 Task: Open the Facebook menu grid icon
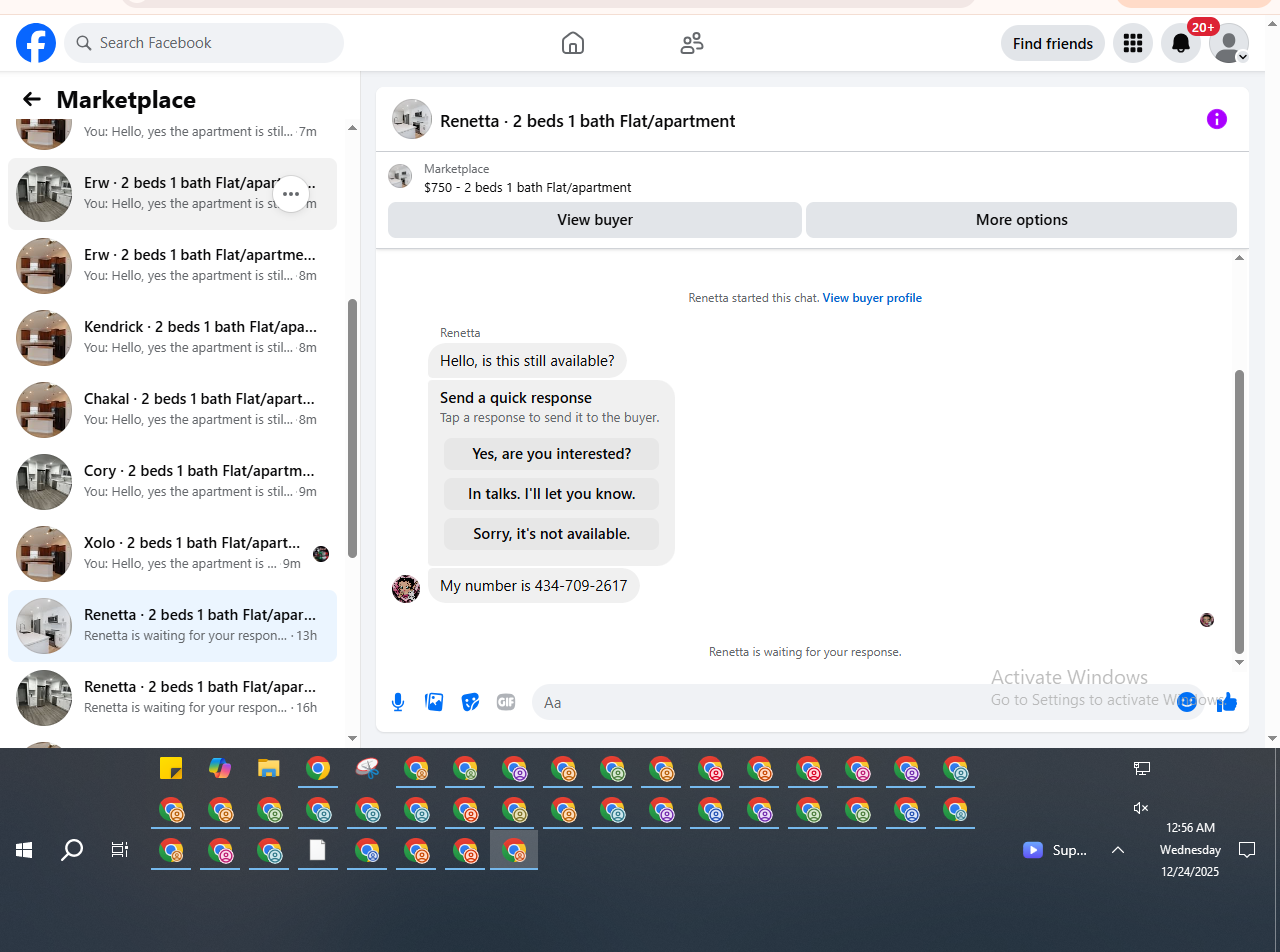pos(1133,43)
